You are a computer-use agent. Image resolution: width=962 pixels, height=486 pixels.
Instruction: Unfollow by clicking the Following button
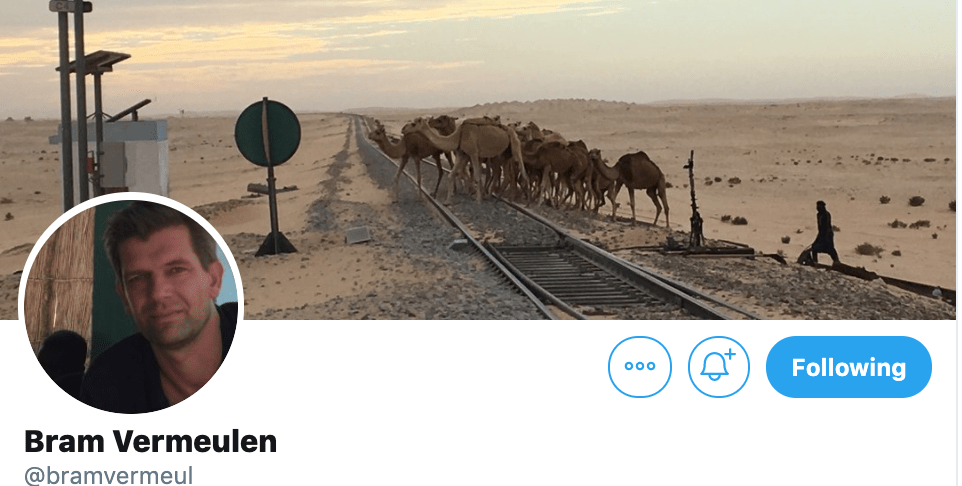point(848,367)
